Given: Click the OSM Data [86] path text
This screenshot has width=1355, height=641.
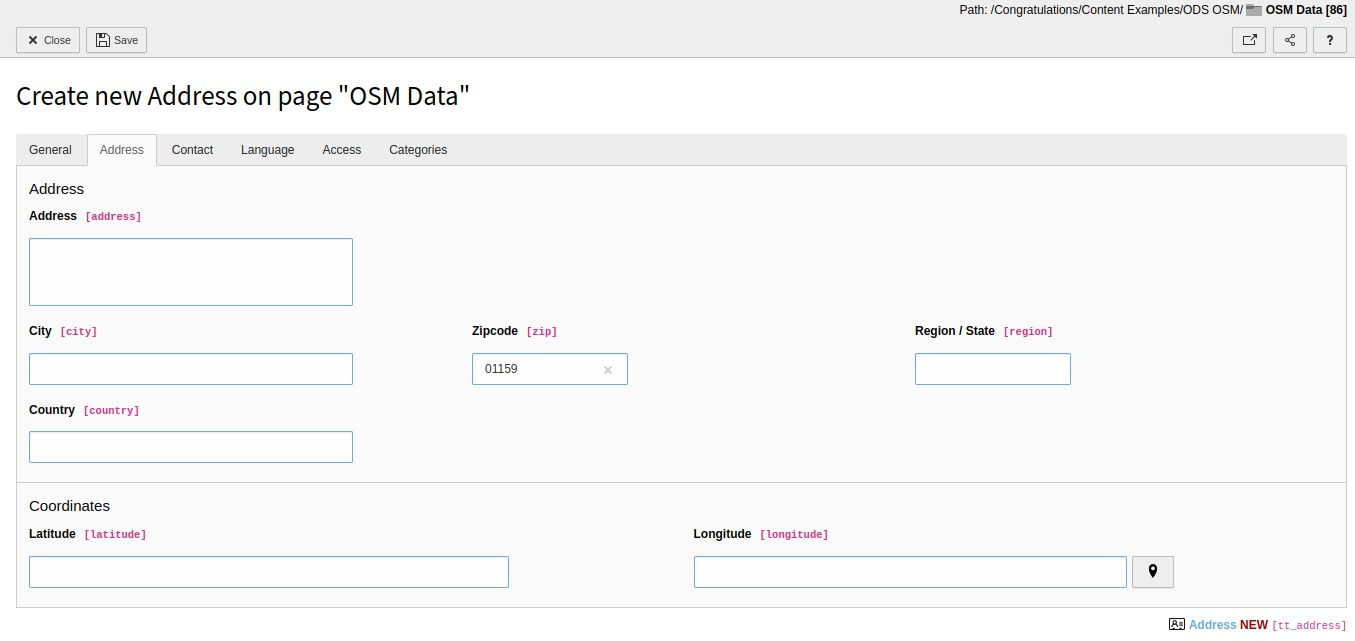Looking at the screenshot, I should pos(1306,10).
